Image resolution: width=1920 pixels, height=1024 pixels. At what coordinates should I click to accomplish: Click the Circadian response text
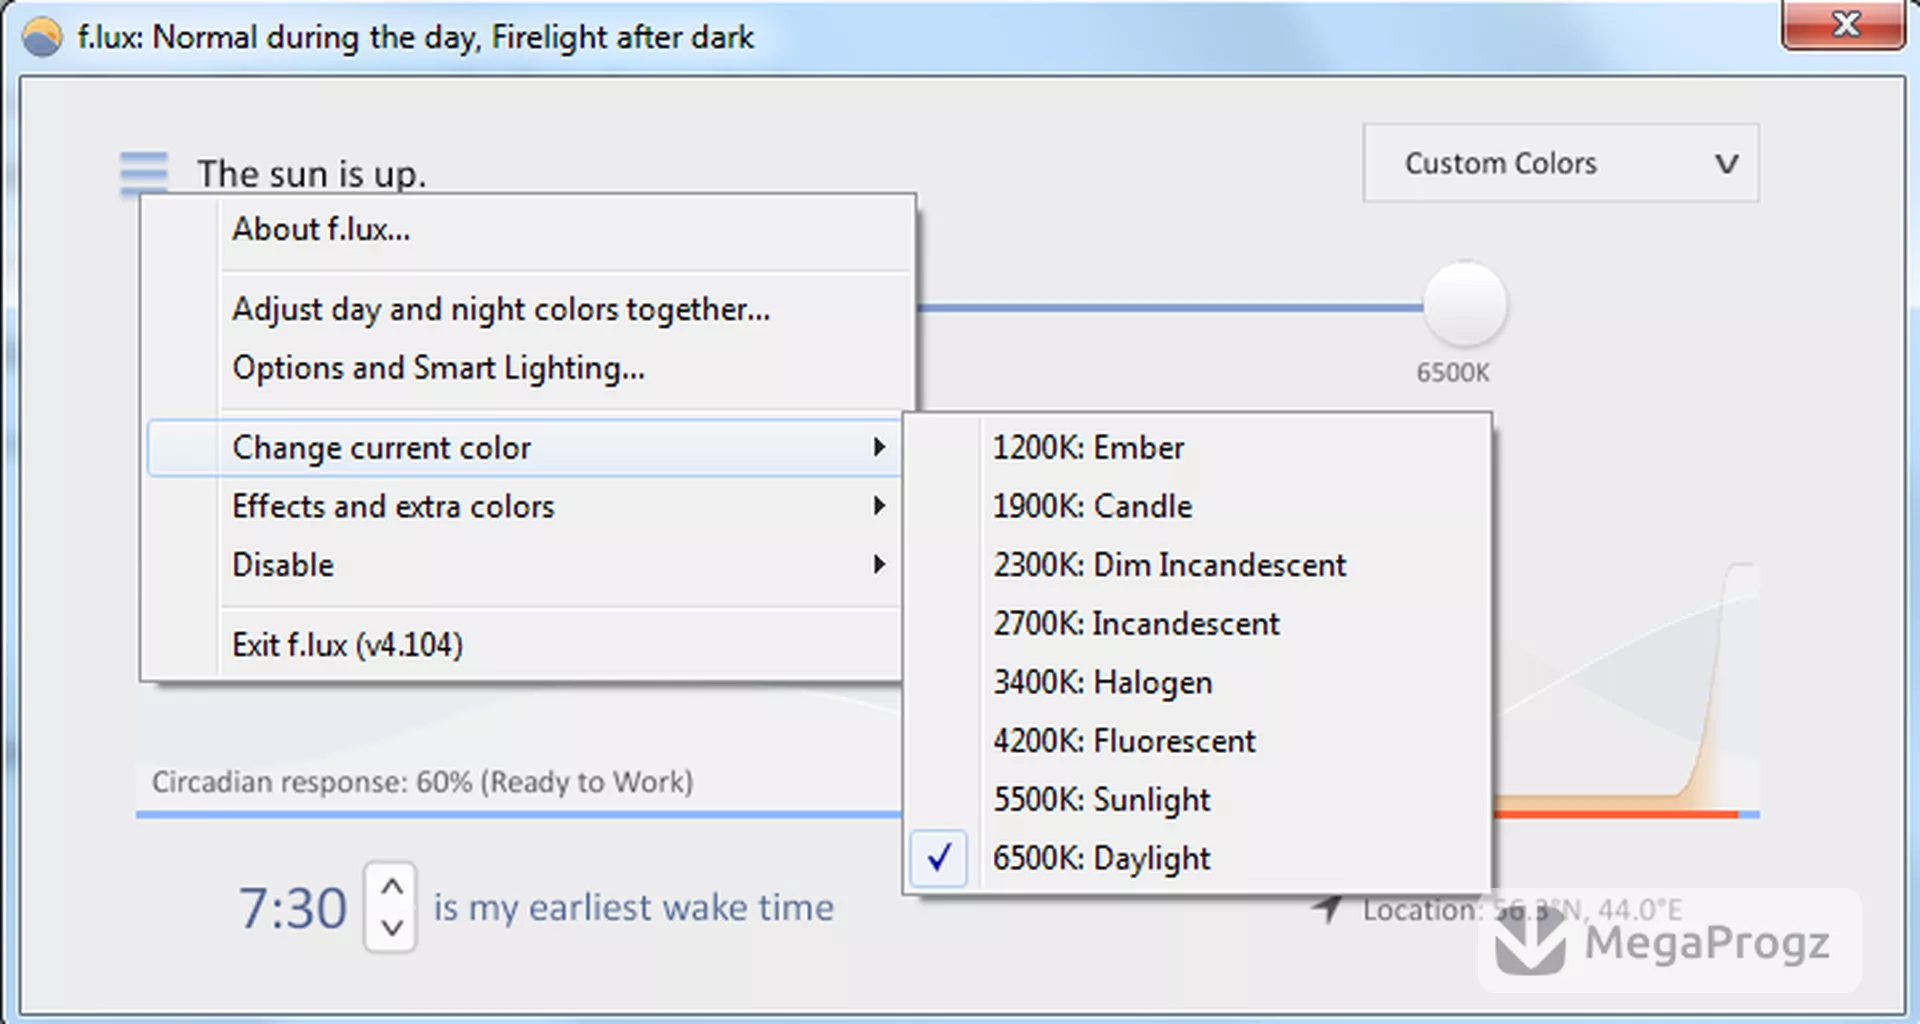(x=422, y=782)
